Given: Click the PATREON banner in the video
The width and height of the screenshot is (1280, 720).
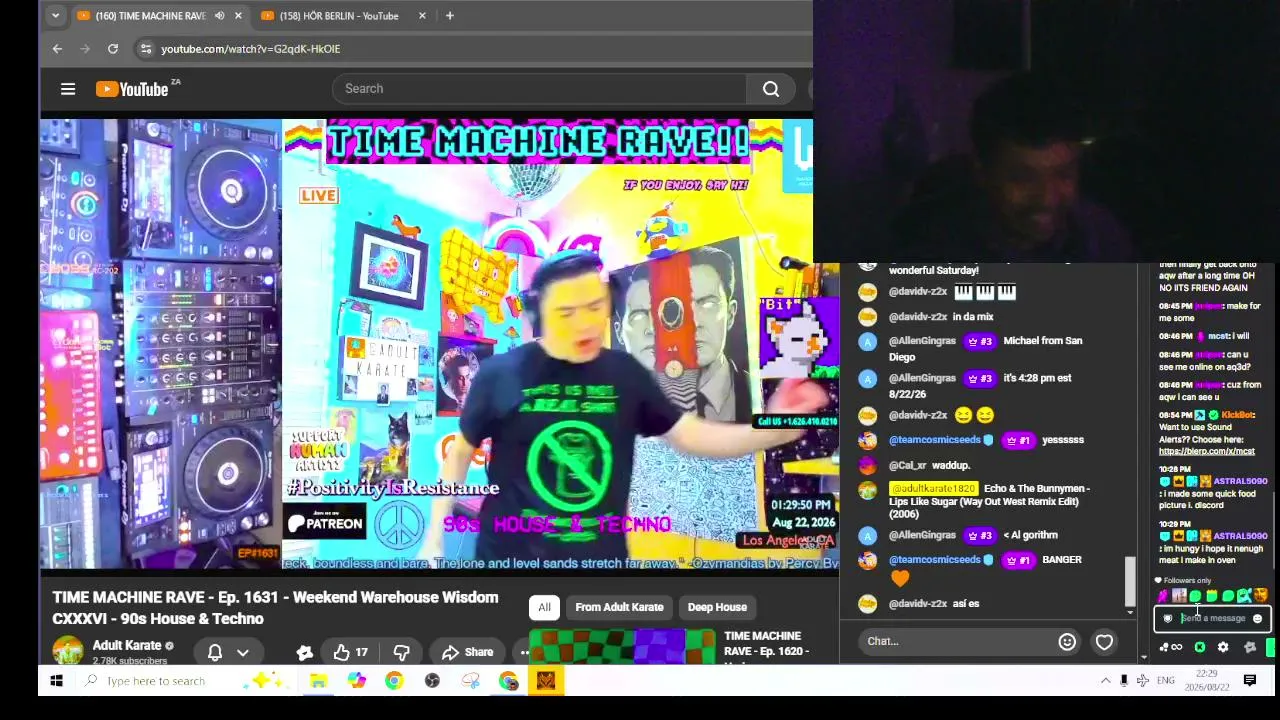Looking at the screenshot, I should [x=325, y=521].
